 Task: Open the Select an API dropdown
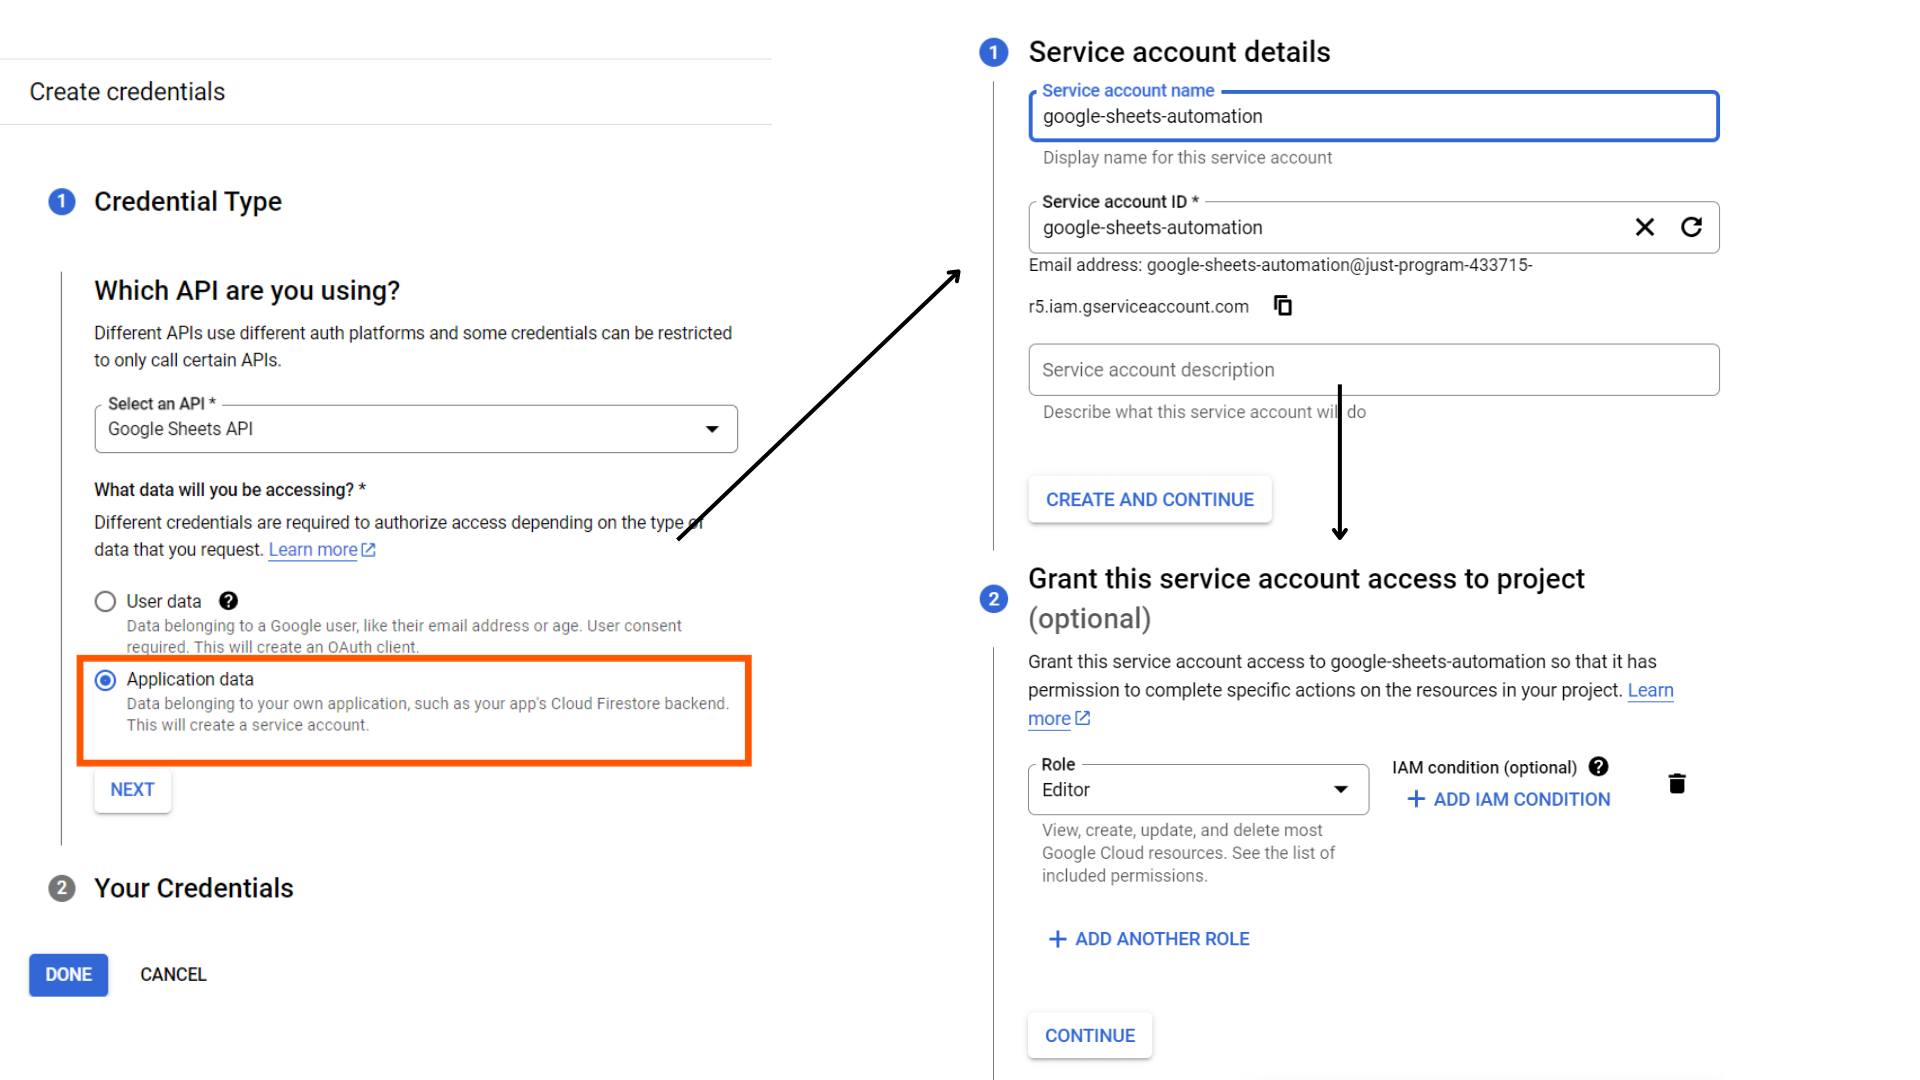416,429
